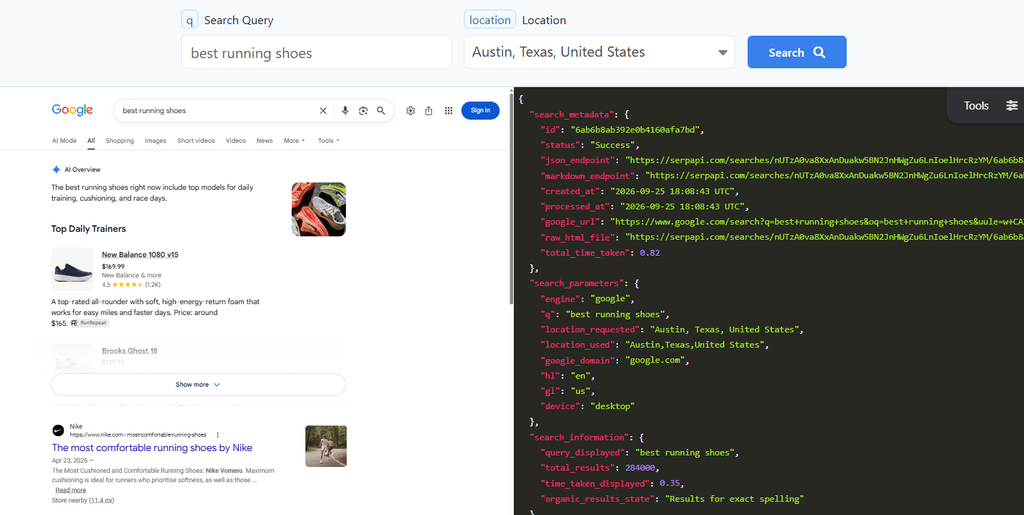This screenshot has height=515, width=1024.
Task: Click the Search Query input field
Action: point(316,52)
